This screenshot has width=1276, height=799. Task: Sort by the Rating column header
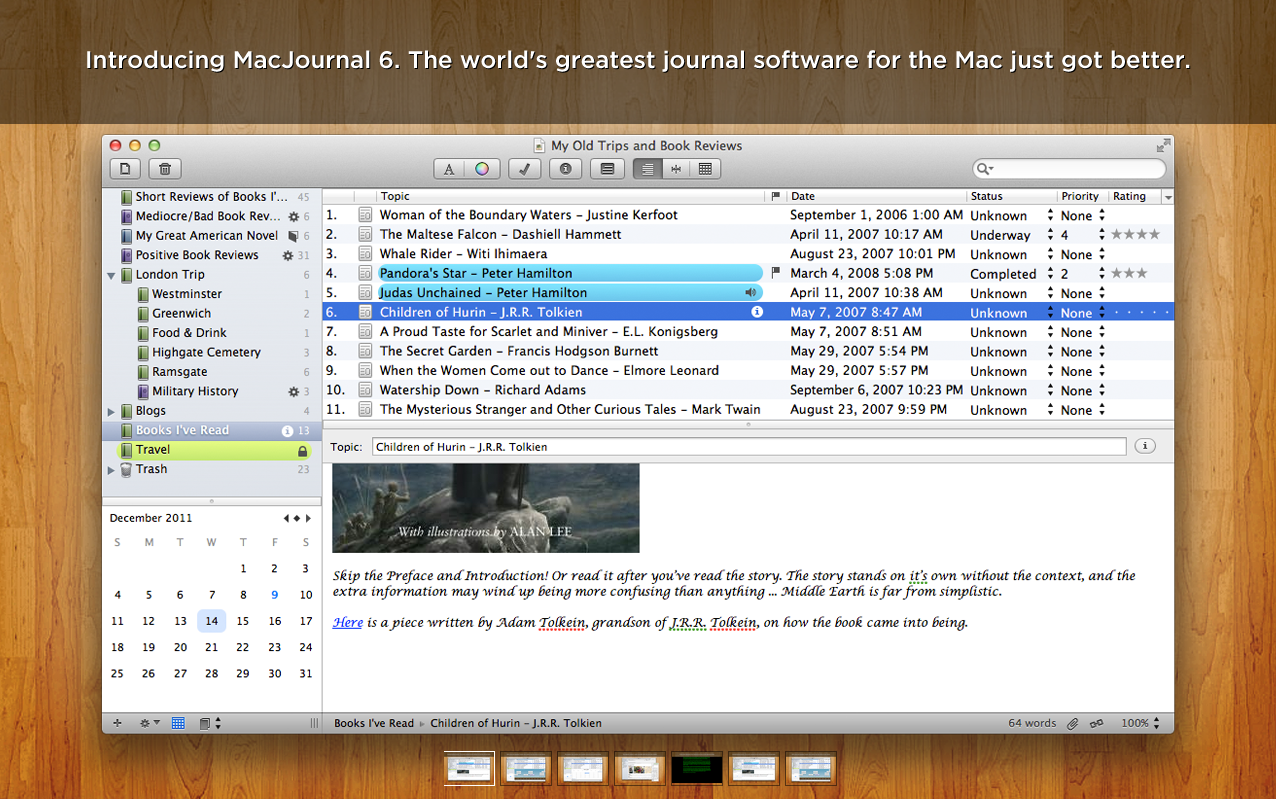pyautogui.click(x=1135, y=197)
